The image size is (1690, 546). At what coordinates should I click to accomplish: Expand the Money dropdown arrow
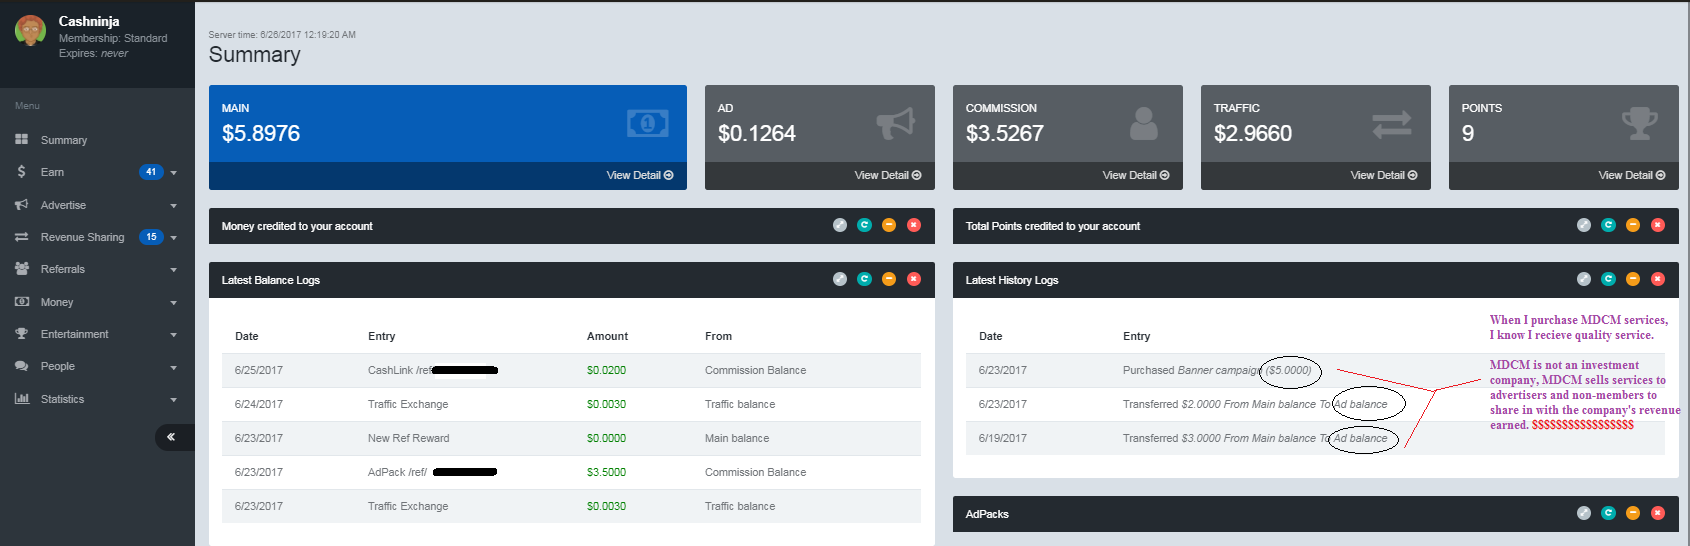(174, 303)
